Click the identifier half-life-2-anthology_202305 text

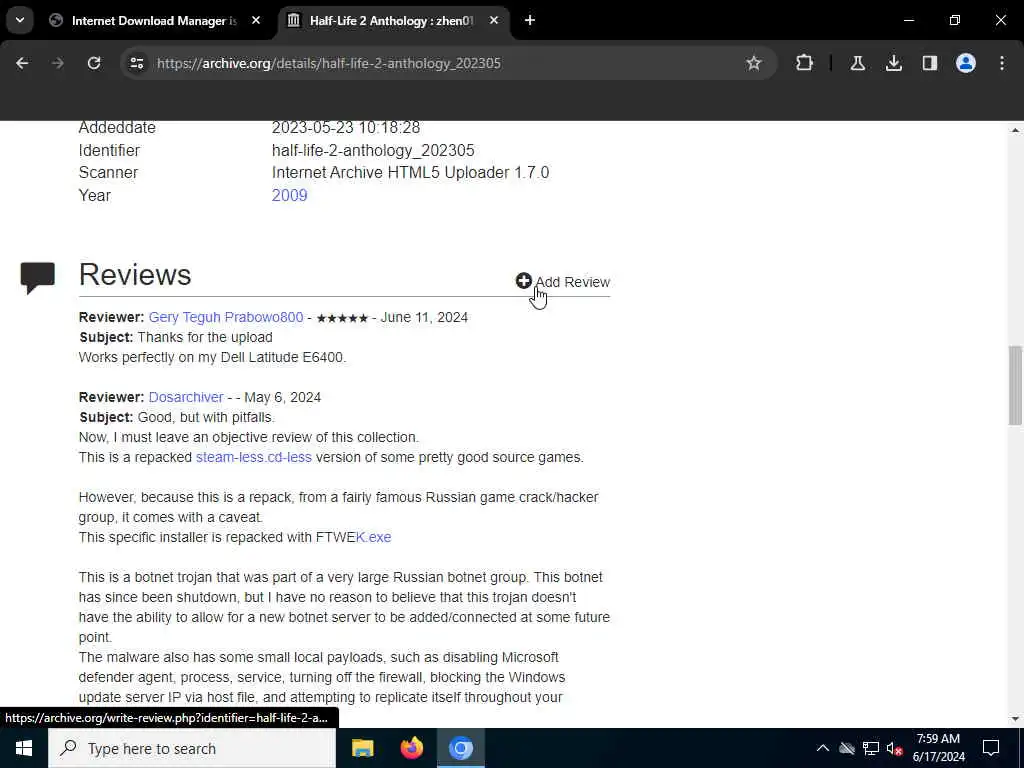[x=373, y=150]
